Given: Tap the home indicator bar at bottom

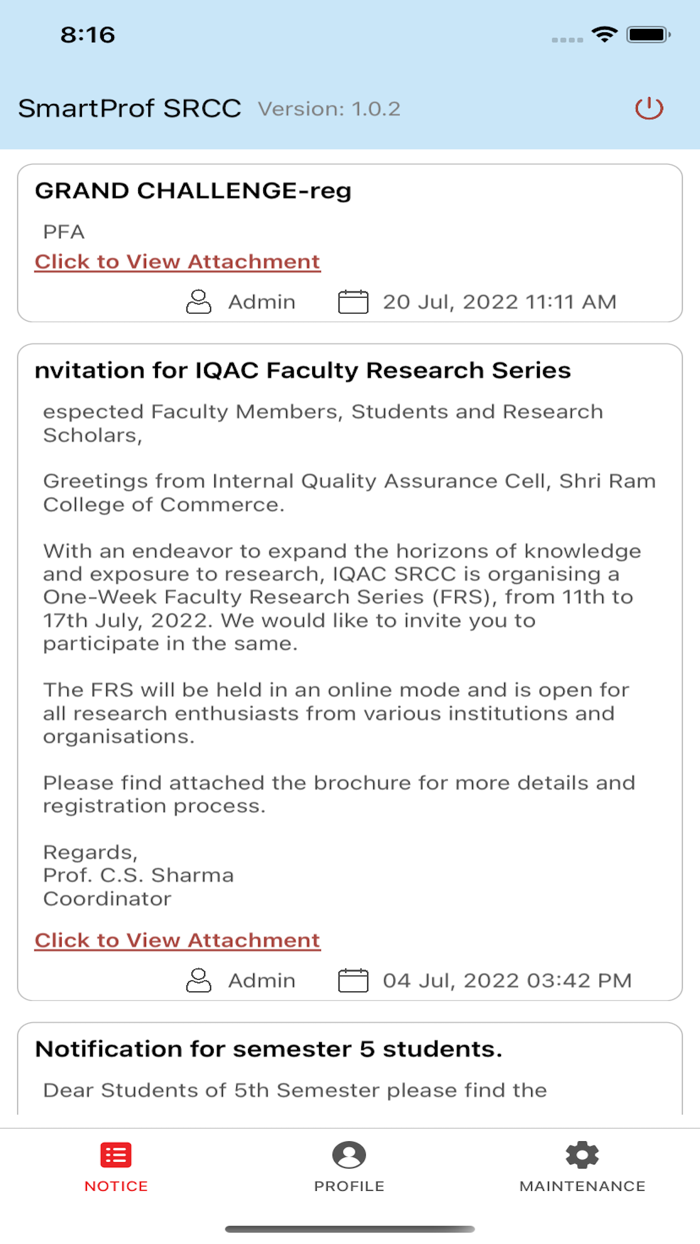Looking at the screenshot, I should pyautogui.click(x=350, y=1226).
